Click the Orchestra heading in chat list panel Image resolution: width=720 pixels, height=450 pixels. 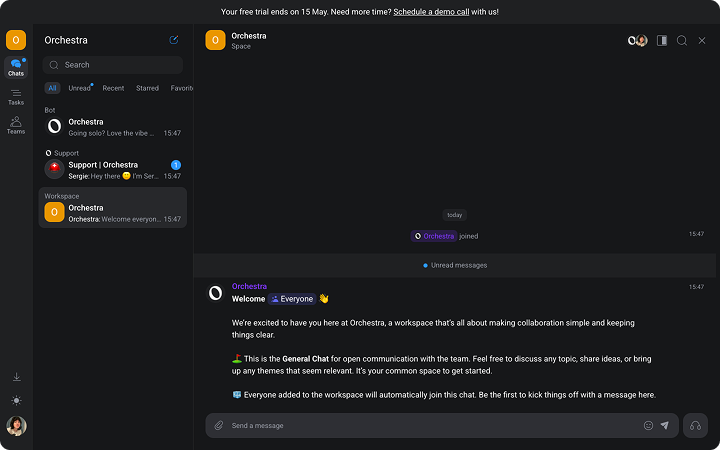(x=66, y=40)
